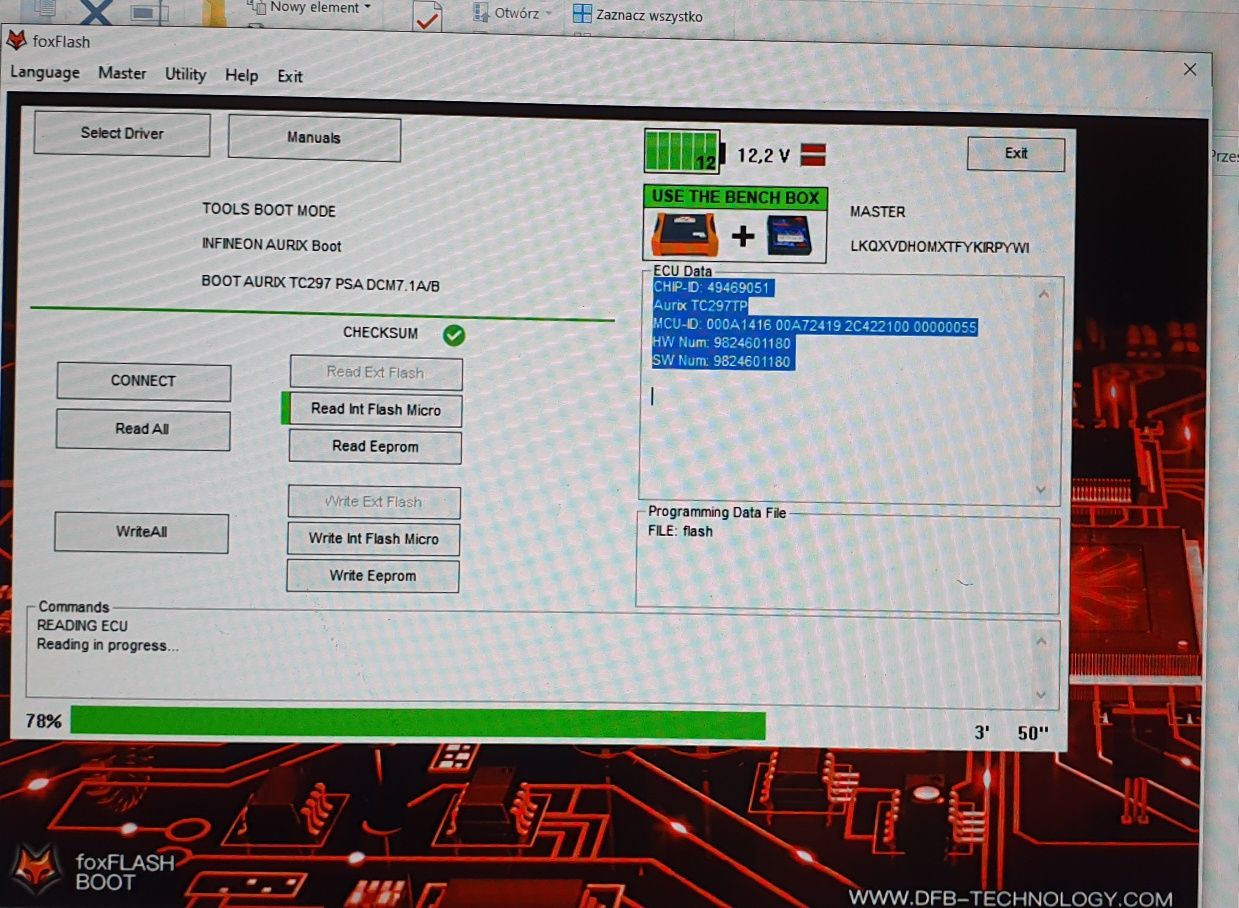Open the Master menu
This screenshot has height=908, width=1239.
(x=122, y=73)
